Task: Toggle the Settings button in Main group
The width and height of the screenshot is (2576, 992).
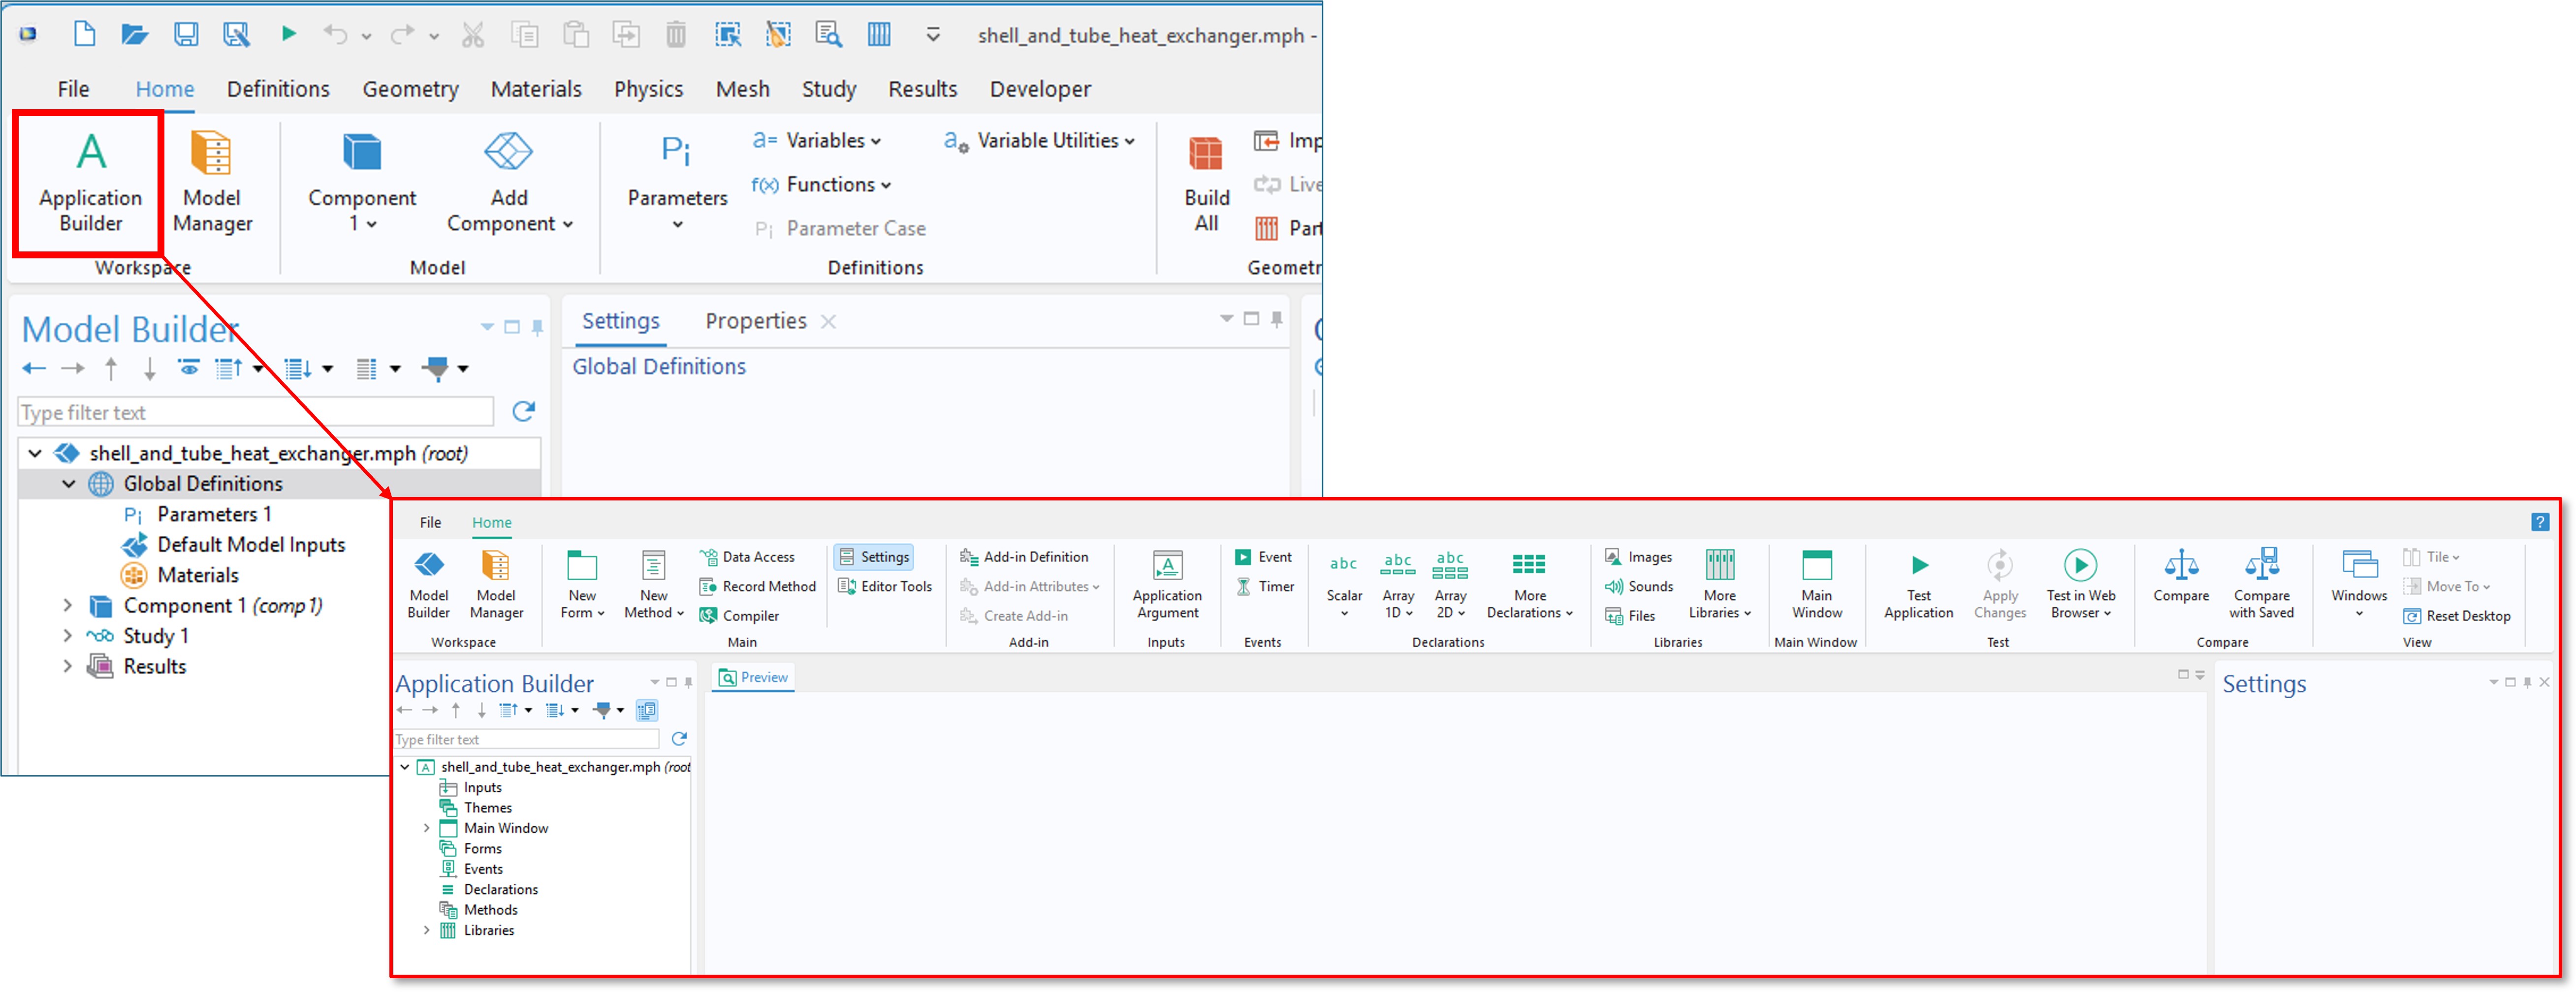Action: point(874,557)
